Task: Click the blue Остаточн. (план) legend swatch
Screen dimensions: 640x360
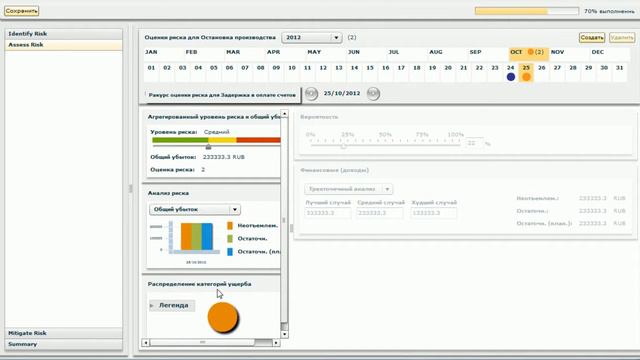Action: [230, 252]
